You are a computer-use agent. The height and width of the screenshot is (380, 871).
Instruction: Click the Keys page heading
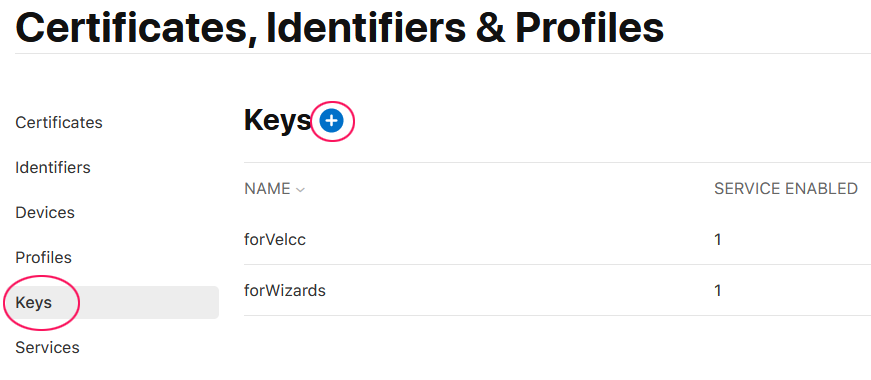coord(278,121)
